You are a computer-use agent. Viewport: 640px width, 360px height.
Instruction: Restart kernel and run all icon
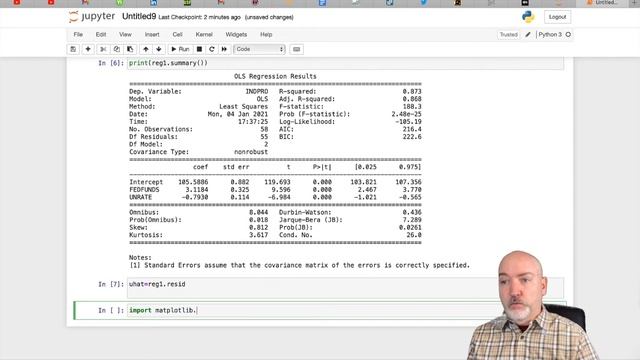224,49
